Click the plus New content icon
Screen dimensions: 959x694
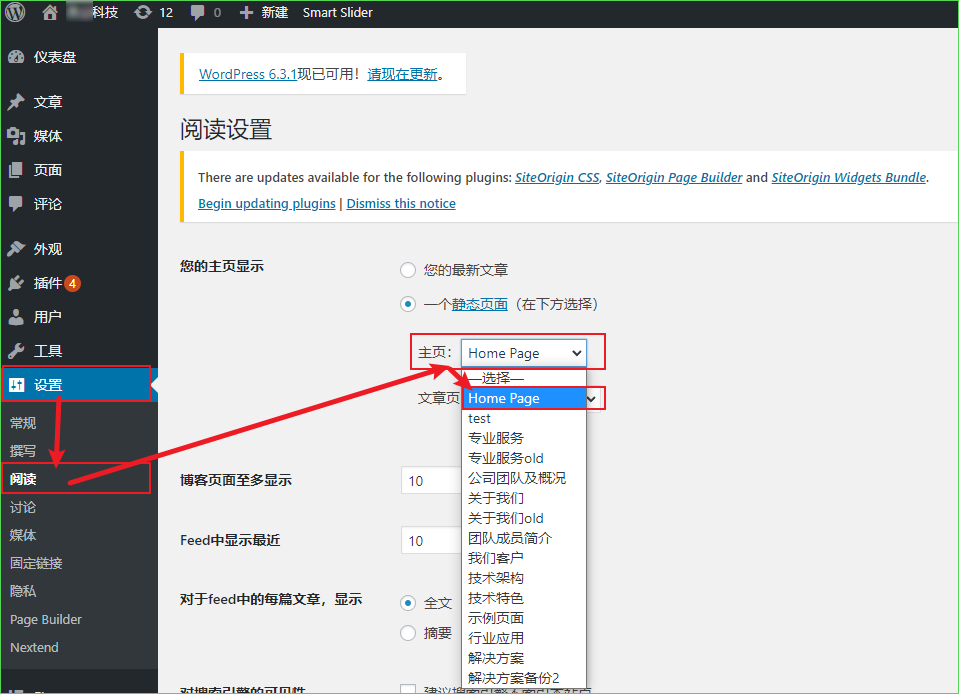coord(246,12)
